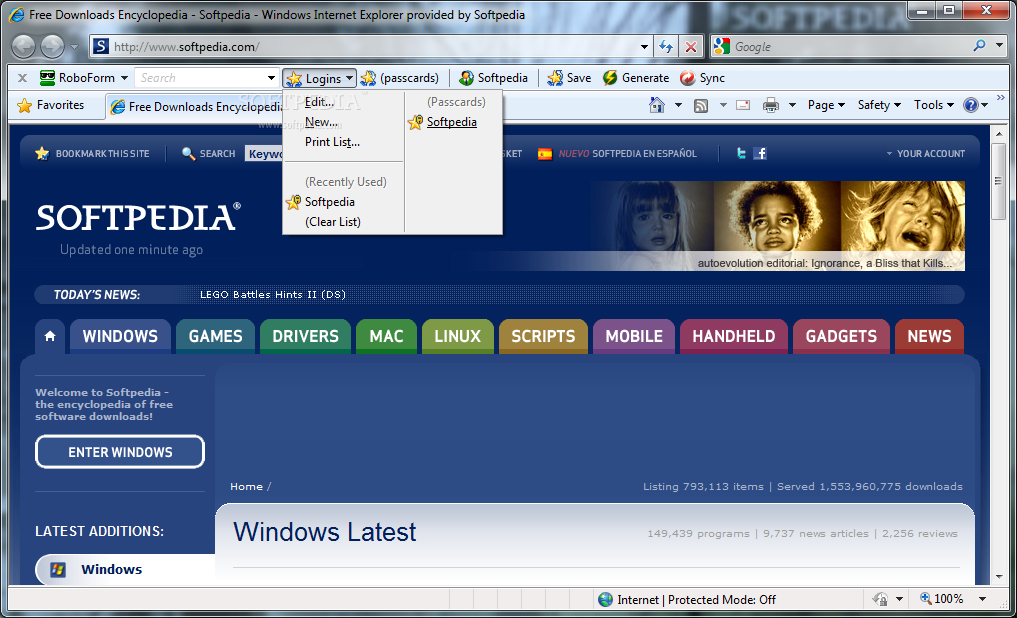The width and height of the screenshot is (1017, 618).
Task: Click the blue Help question mark icon
Action: pyautogui.click(x=971, y=105)
